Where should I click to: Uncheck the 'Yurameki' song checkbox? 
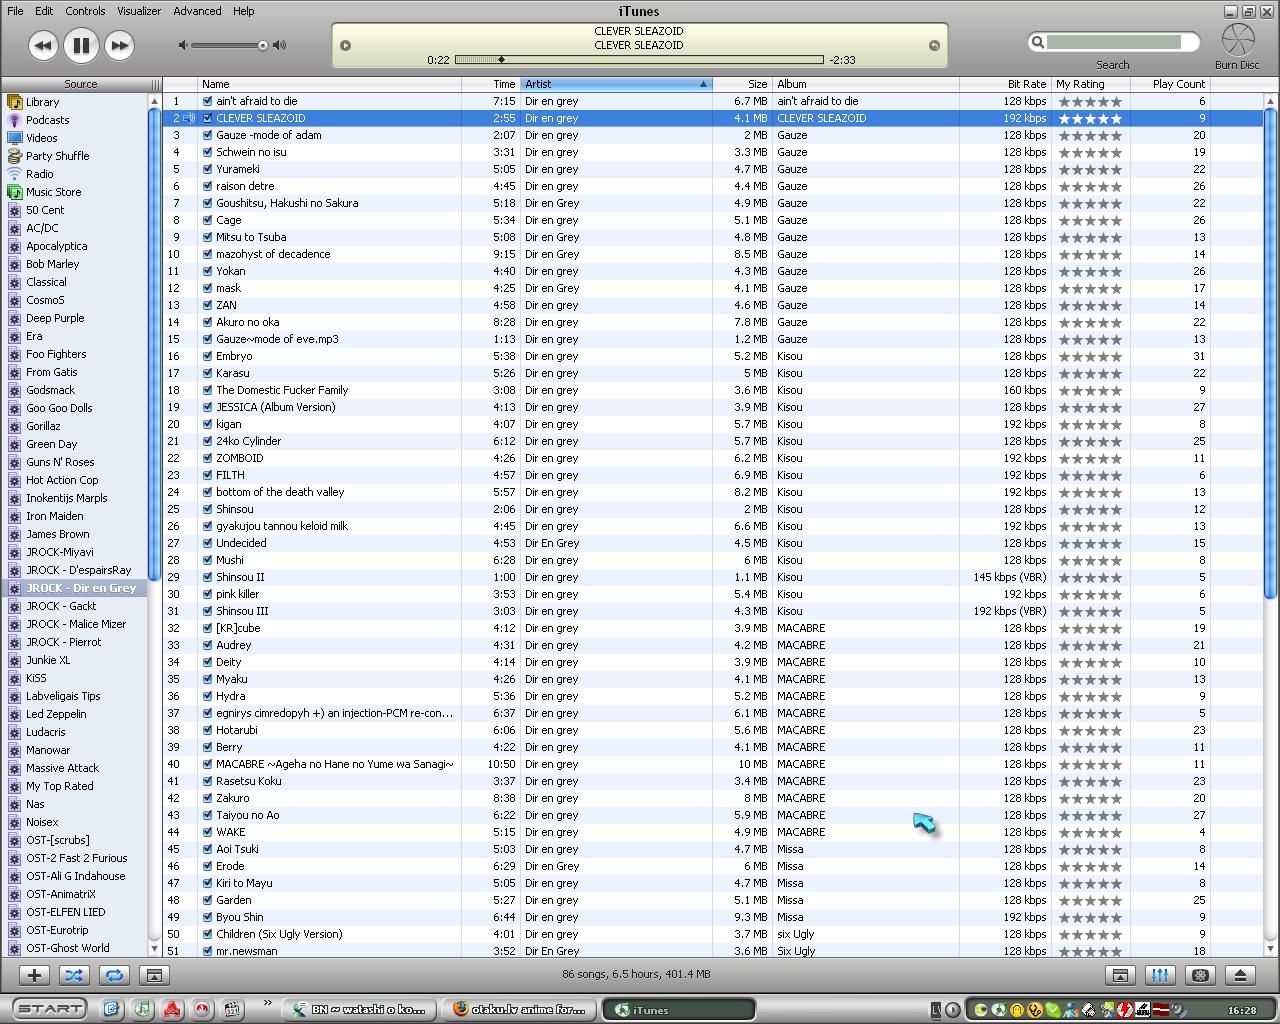click(x=207, y=169)
